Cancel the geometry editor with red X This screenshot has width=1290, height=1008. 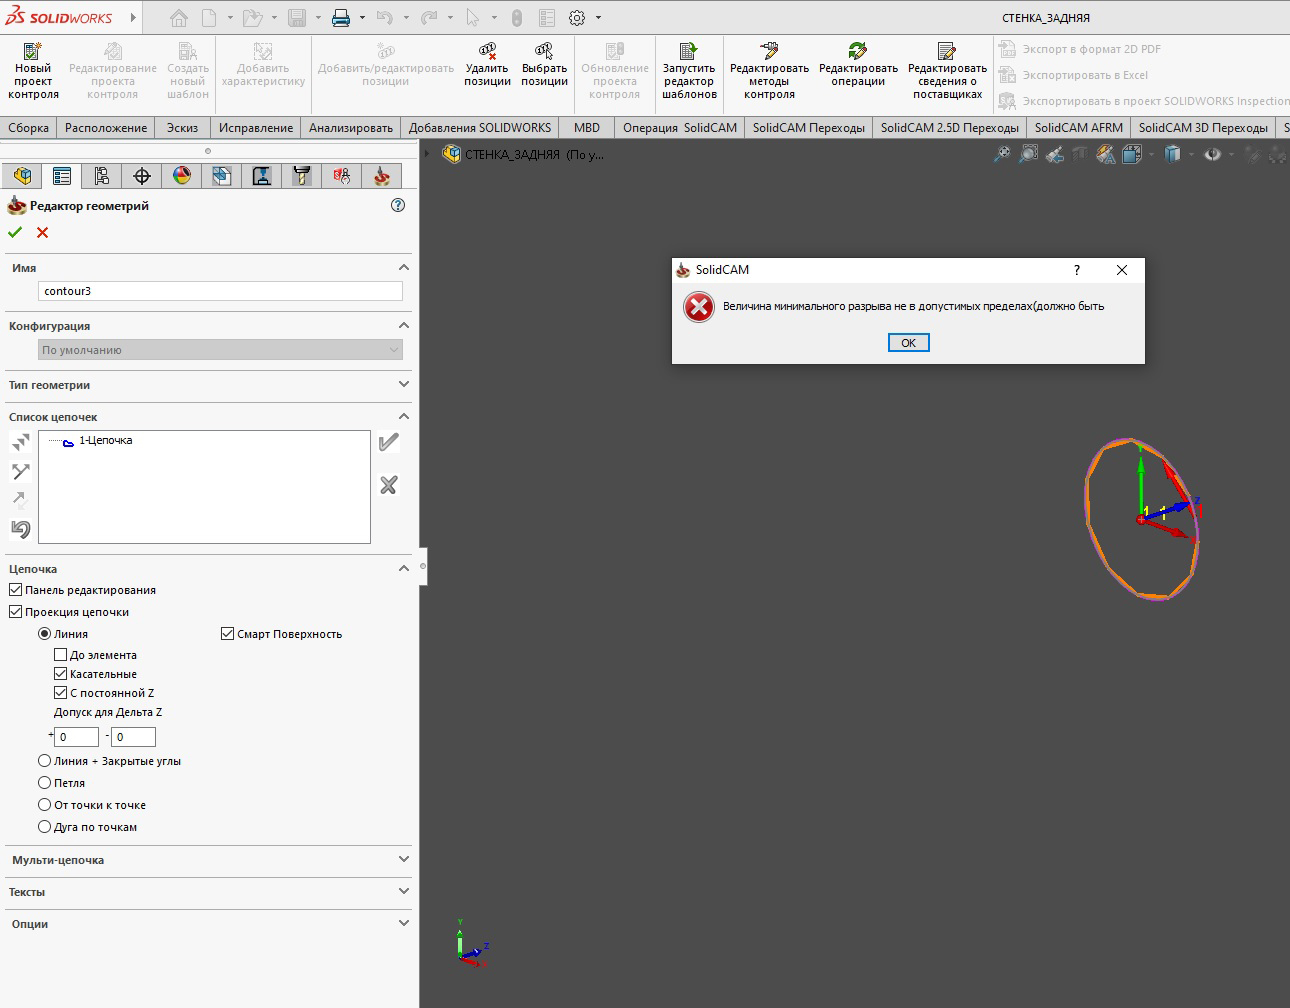click(x=42, y=232)
